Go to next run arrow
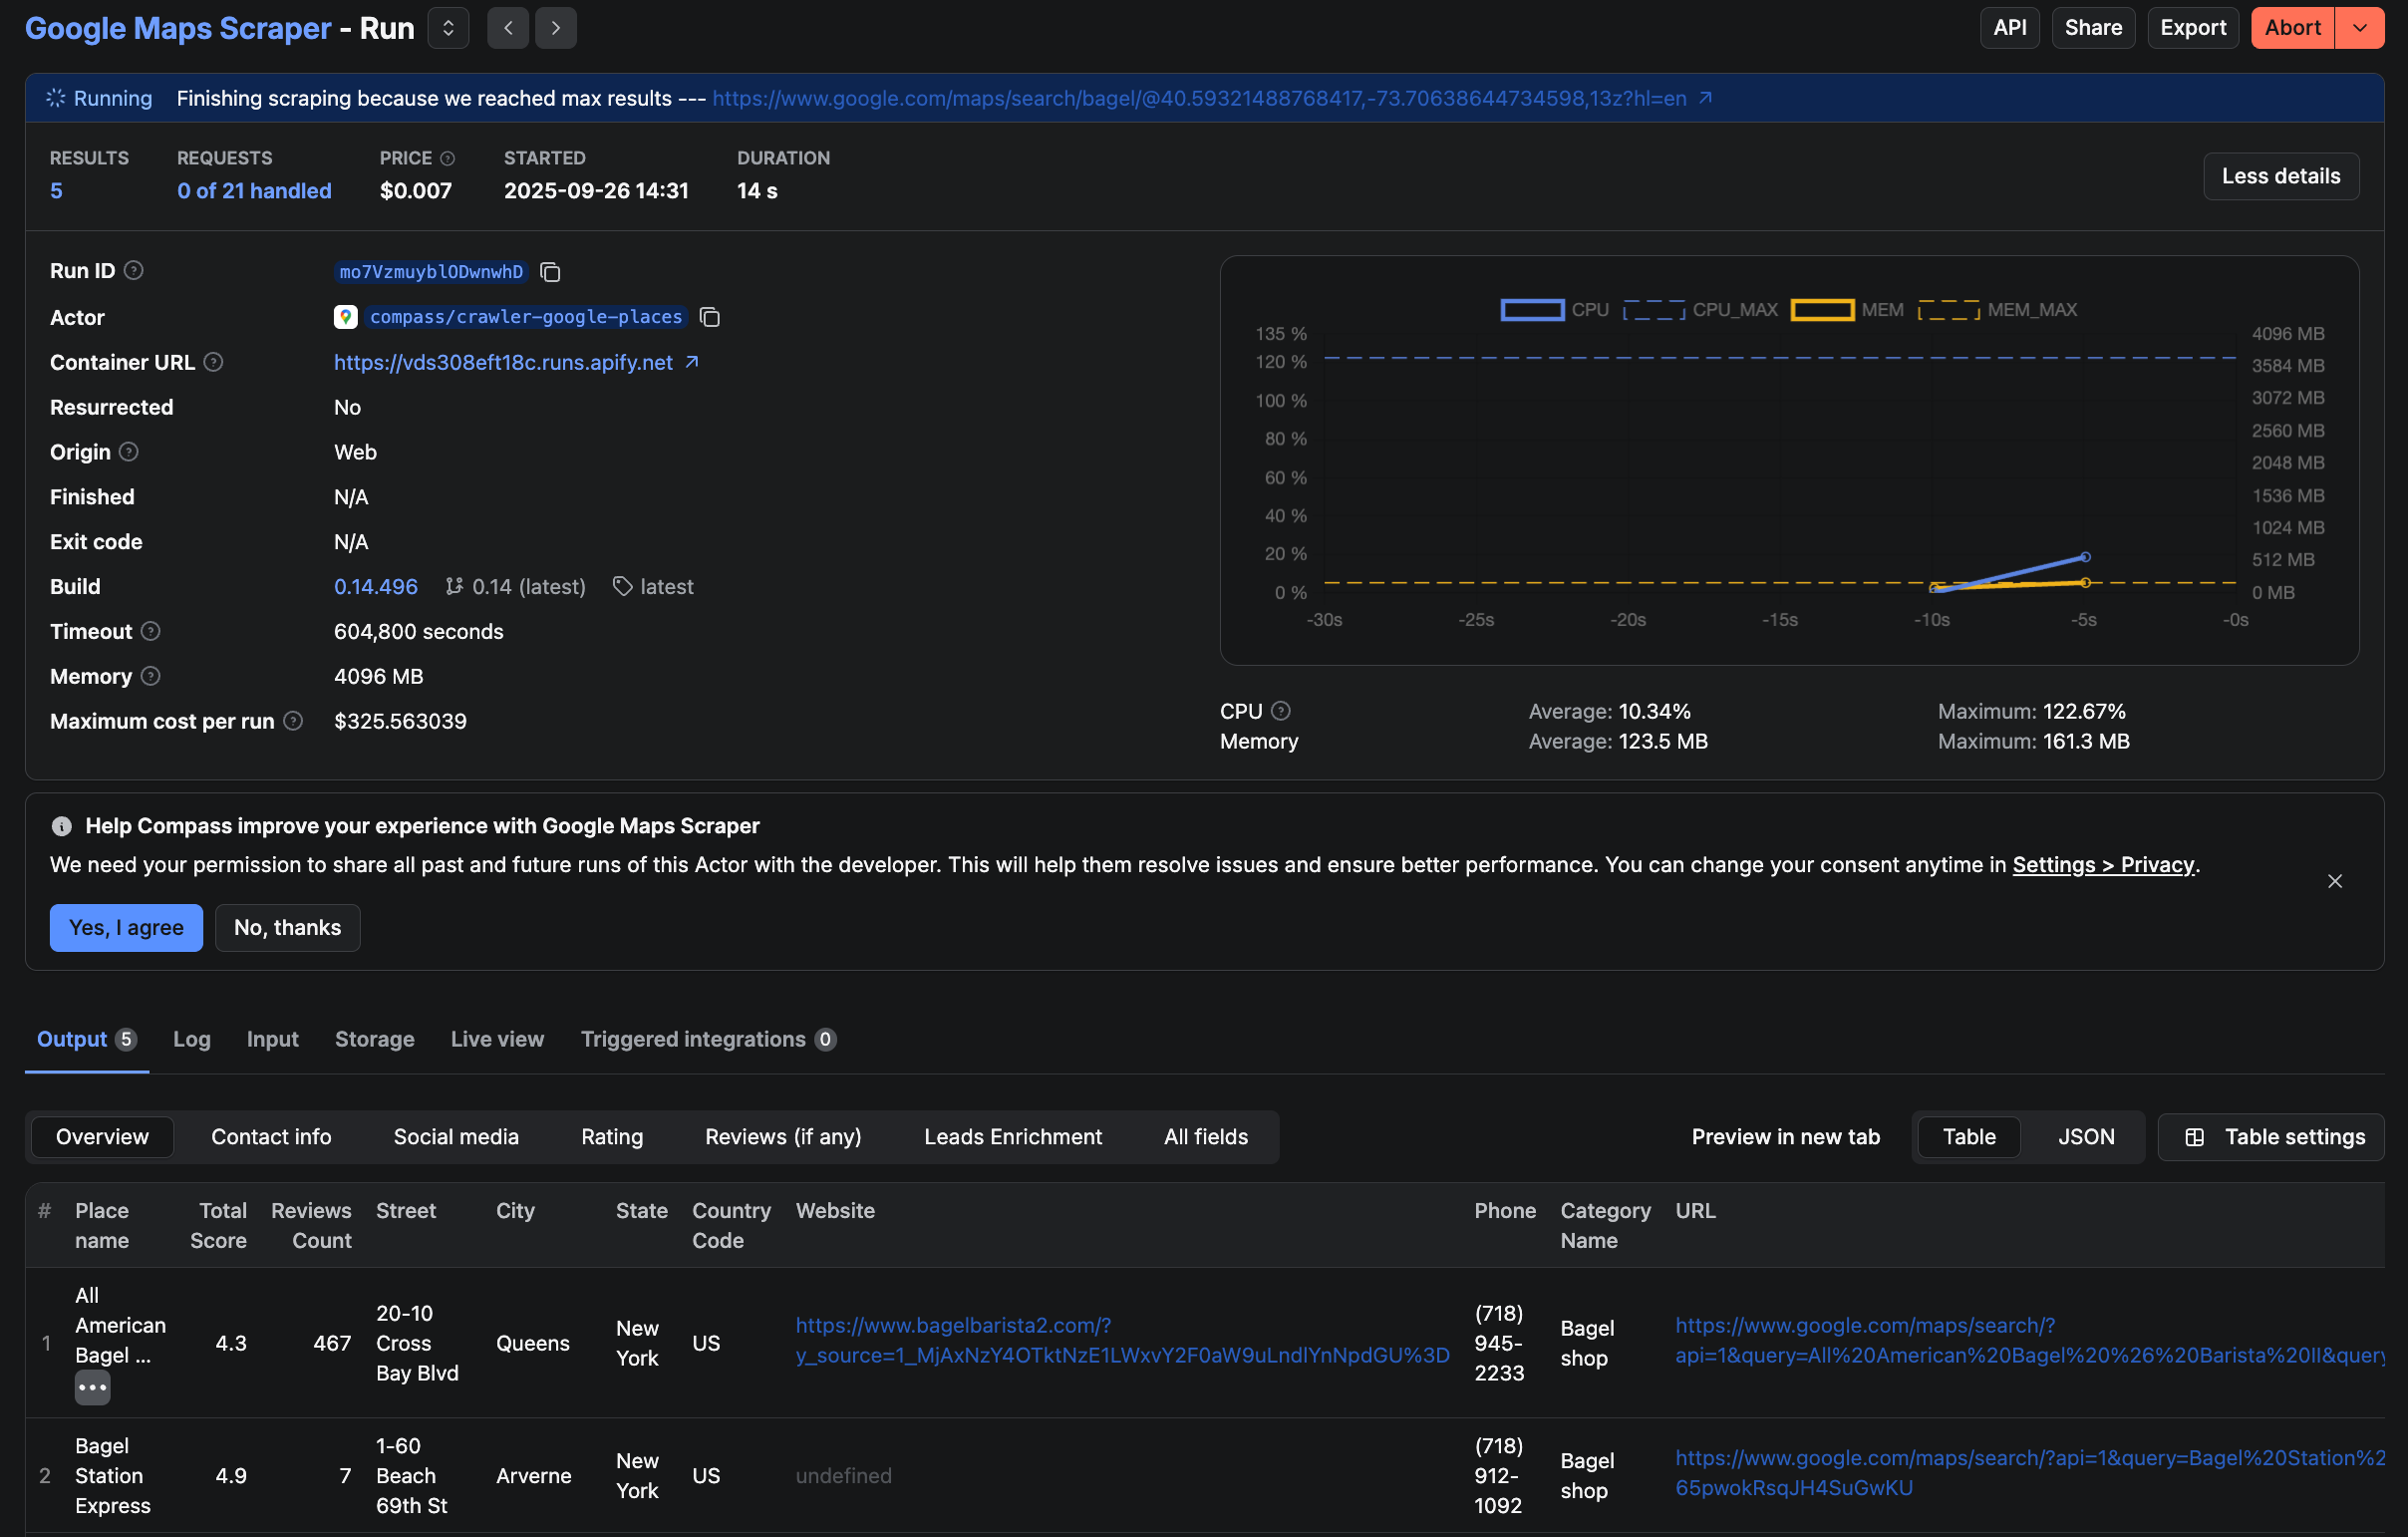 coord(556,28)
